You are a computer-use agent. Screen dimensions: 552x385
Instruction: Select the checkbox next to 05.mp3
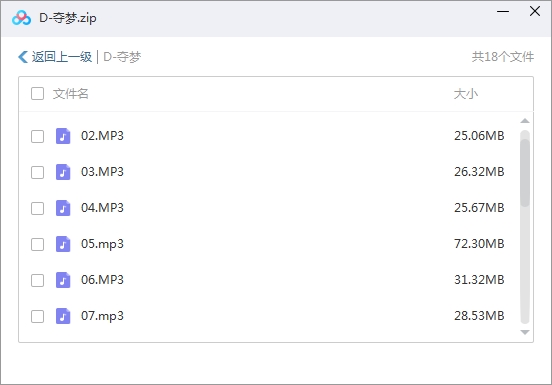point(37,244)
